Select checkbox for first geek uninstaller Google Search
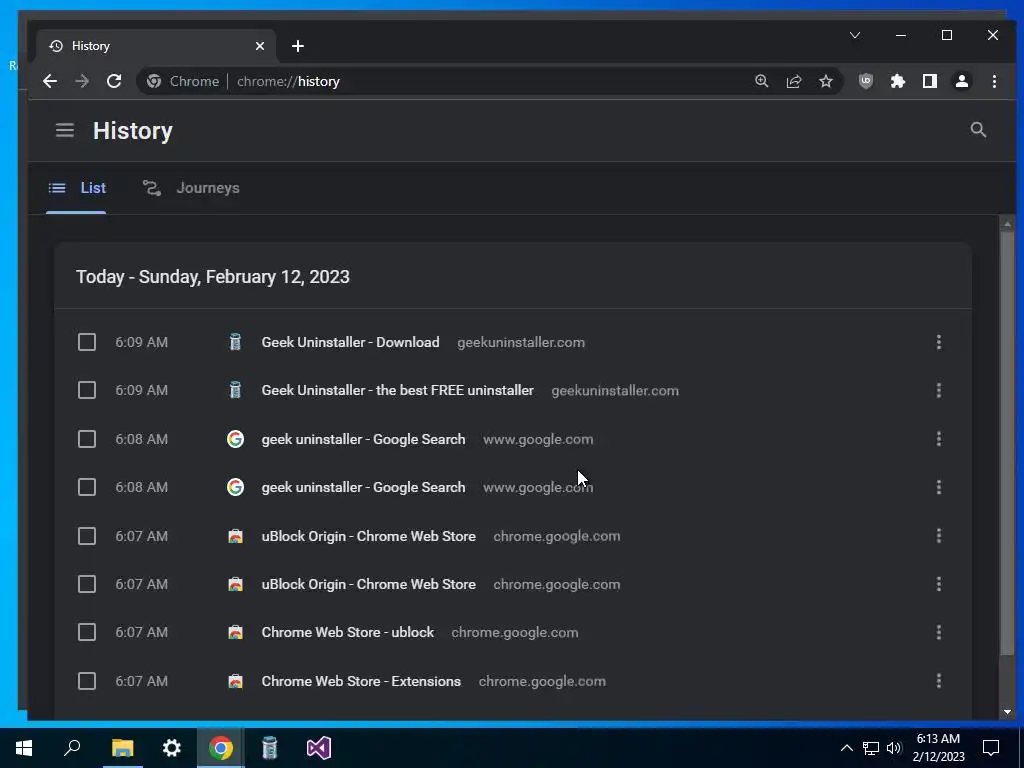This screenshot has height=768, width=1024. point(87,439)
